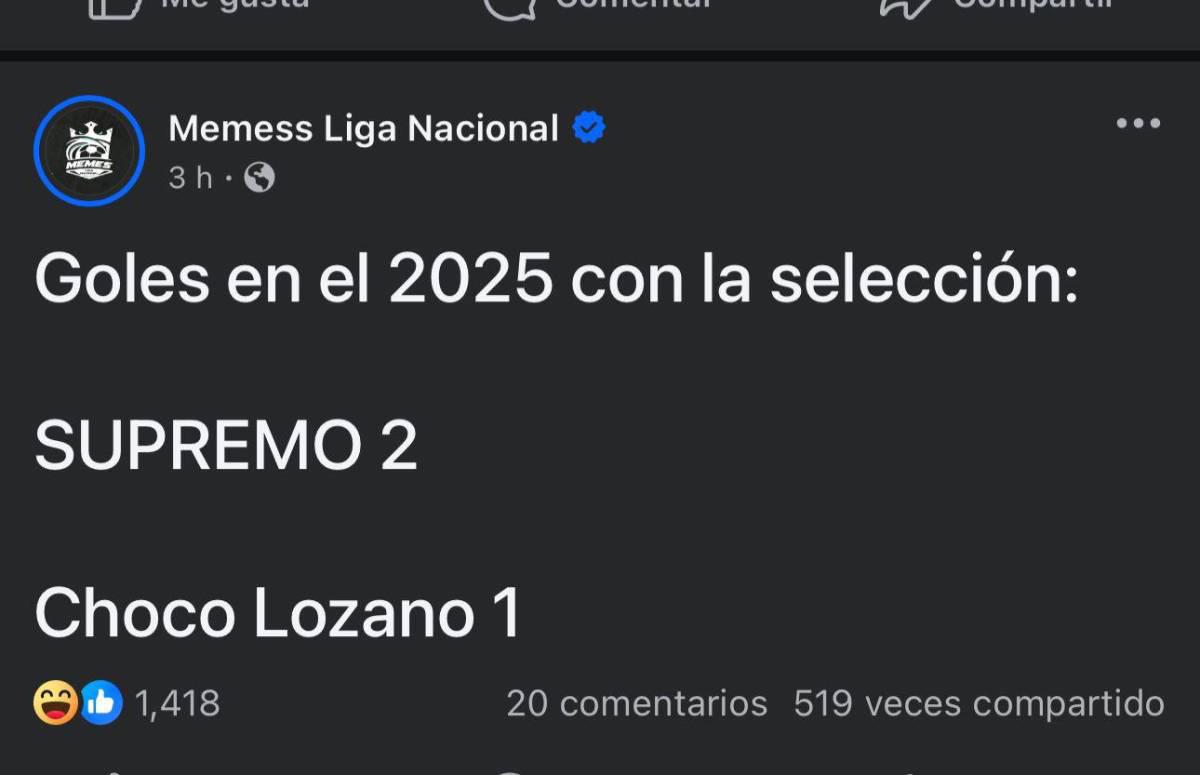The image size is (1200, 775).
Task: Open the three-dot post options menu
Action: click(1136, 123)
